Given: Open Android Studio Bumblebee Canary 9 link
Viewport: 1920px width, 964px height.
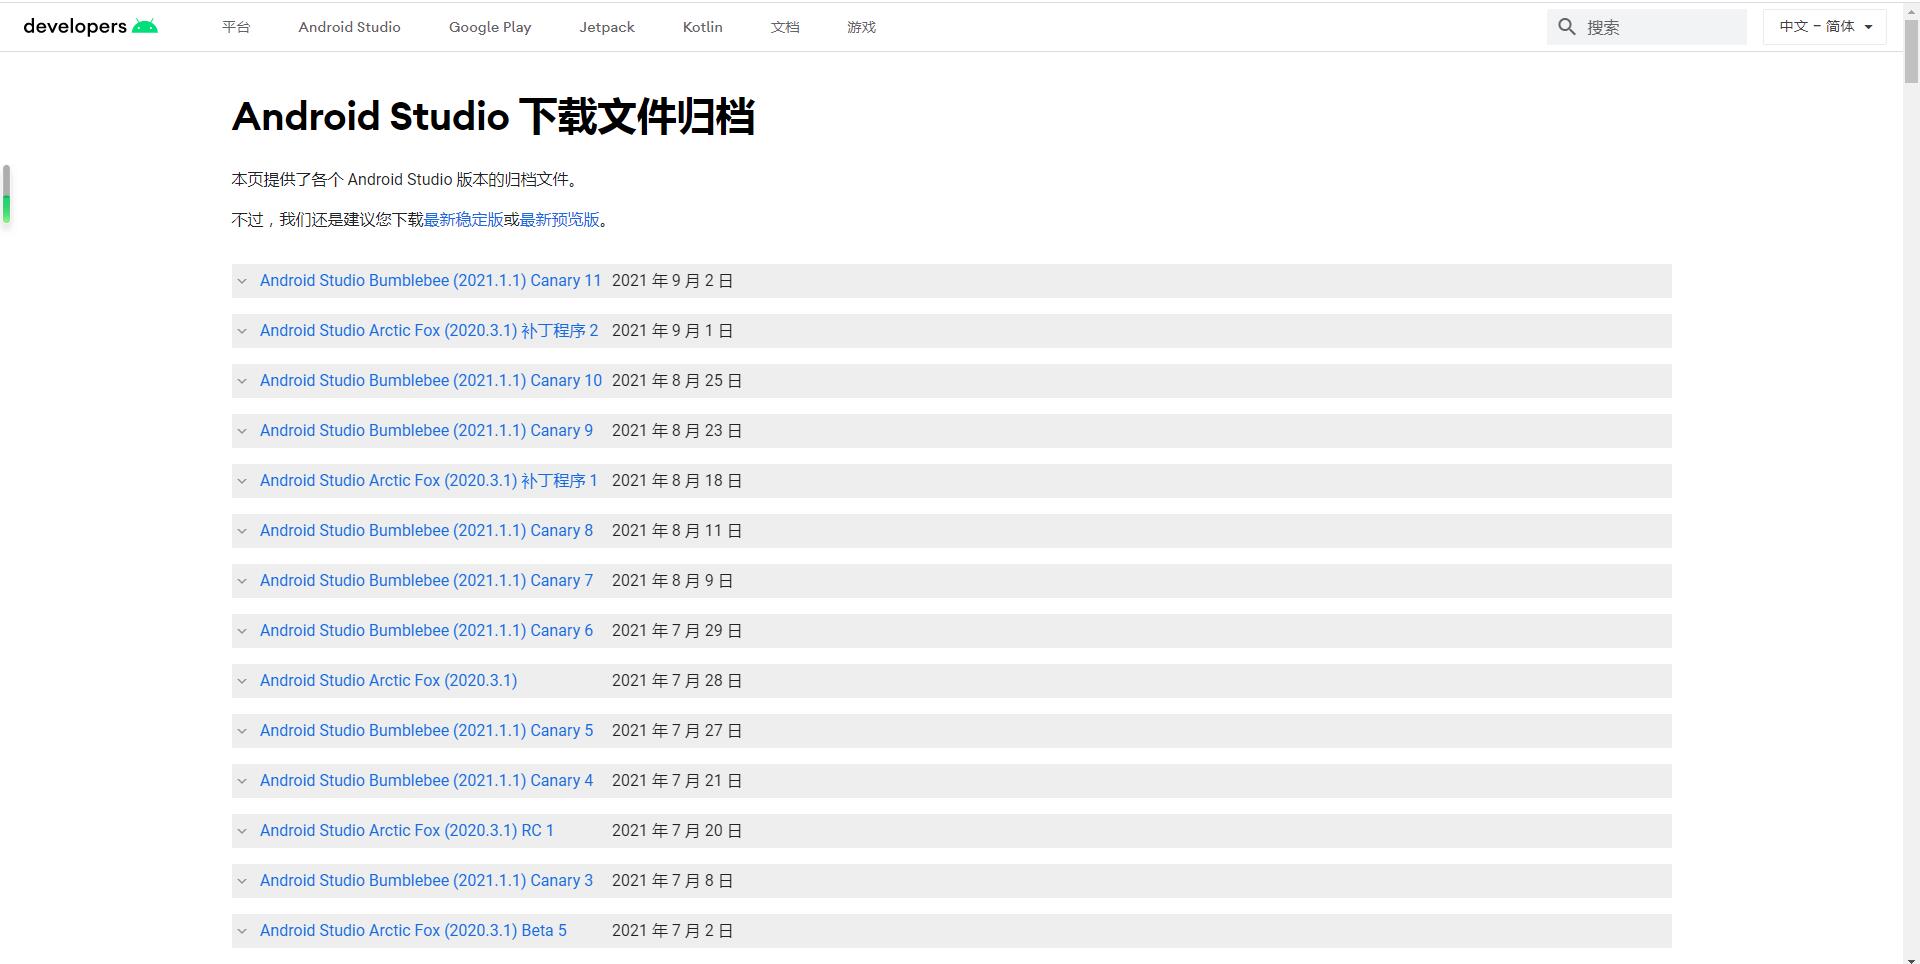Looking at the screenshot, I should (426, 431).
